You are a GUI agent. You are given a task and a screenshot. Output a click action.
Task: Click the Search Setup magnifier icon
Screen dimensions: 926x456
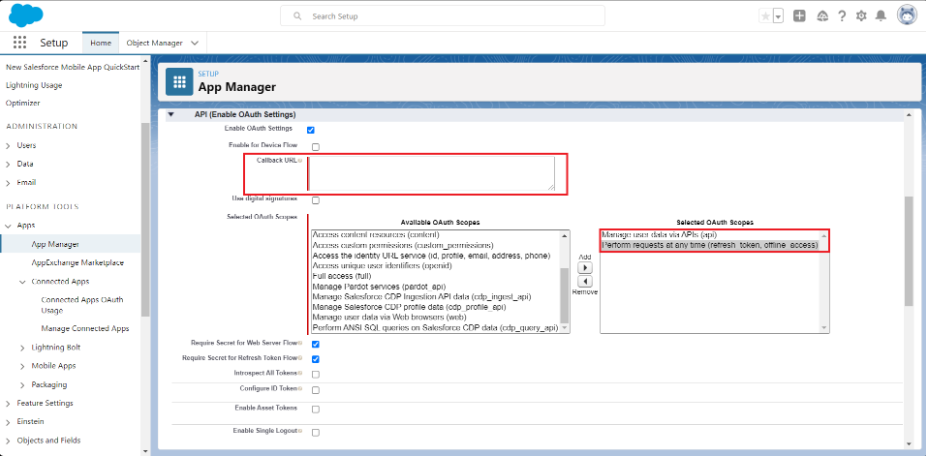[x=298, y=16]
